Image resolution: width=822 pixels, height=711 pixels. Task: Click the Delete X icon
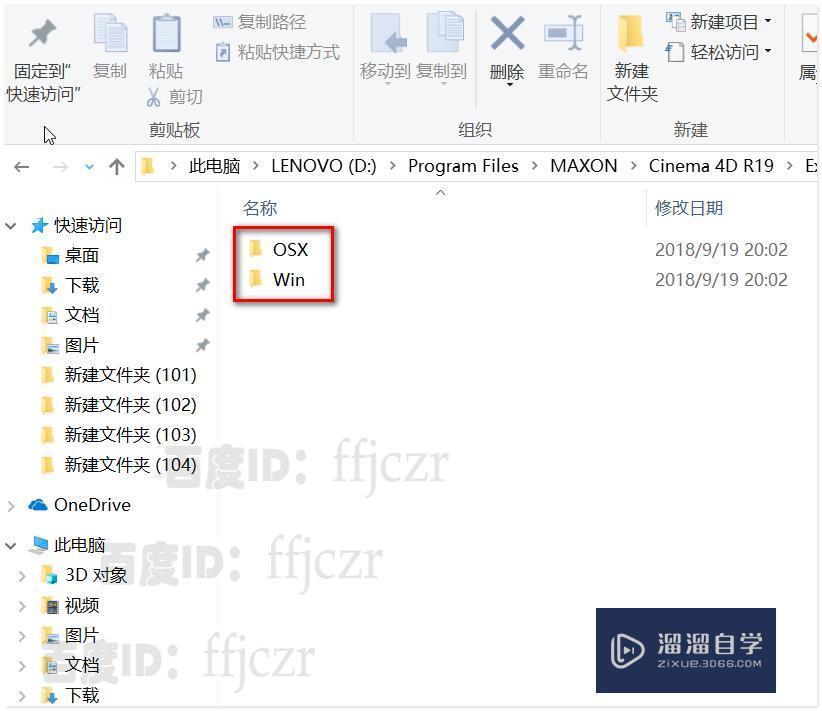pyautogui.click(x=507, y=33)
